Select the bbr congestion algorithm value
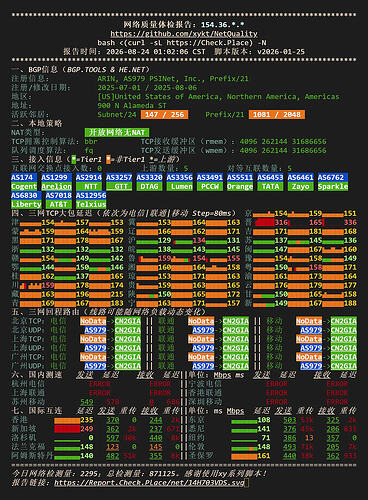Screen dimensions: 368x500 tap(91, 141)
